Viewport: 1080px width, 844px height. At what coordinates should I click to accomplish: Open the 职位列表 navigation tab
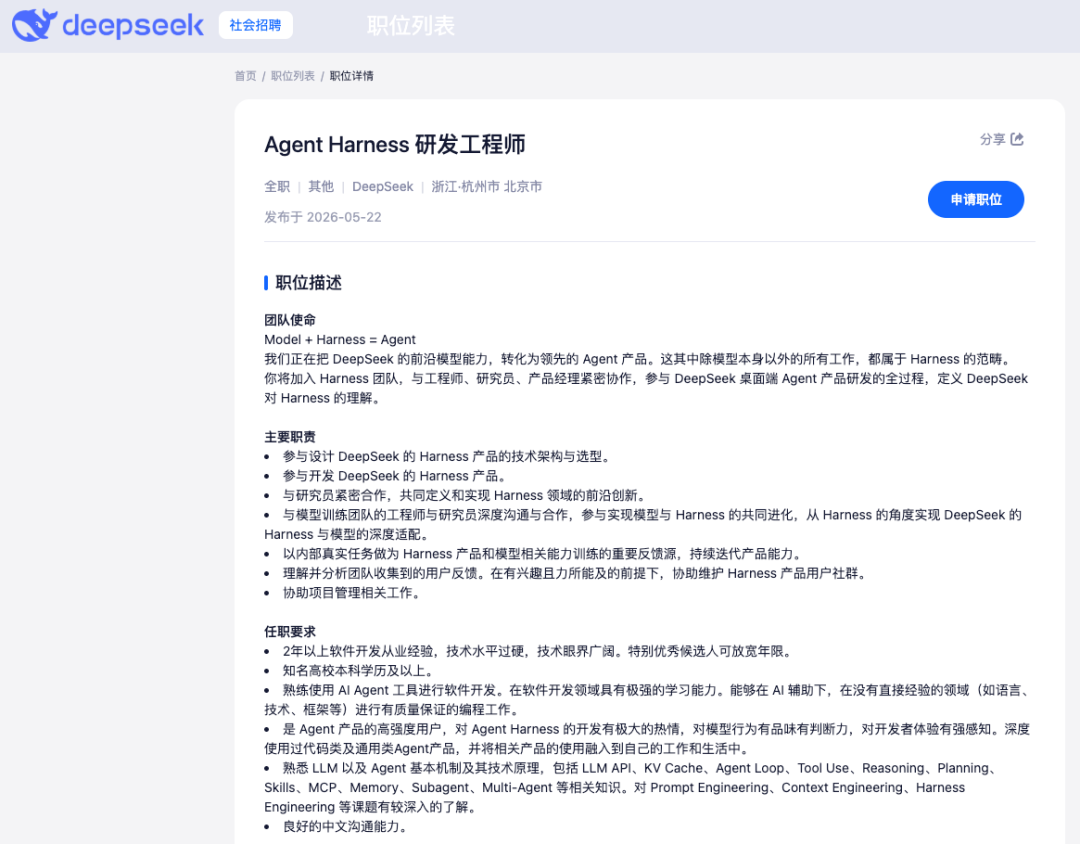tap(411, 25)
